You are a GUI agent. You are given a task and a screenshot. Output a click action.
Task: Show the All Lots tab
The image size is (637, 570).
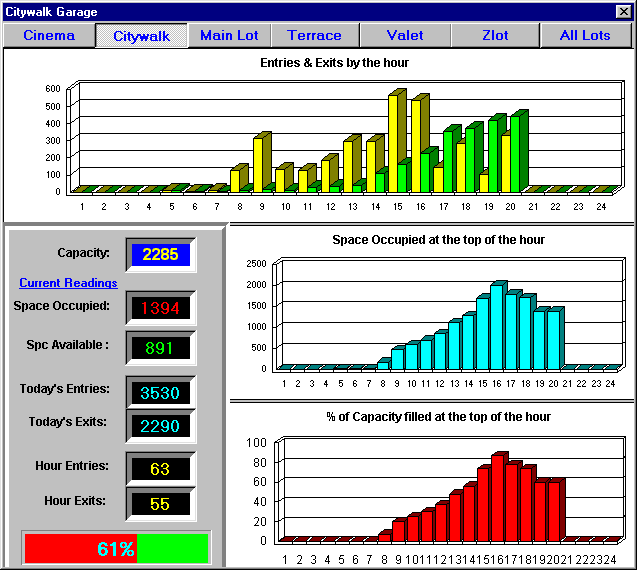(x=585, y=35)
